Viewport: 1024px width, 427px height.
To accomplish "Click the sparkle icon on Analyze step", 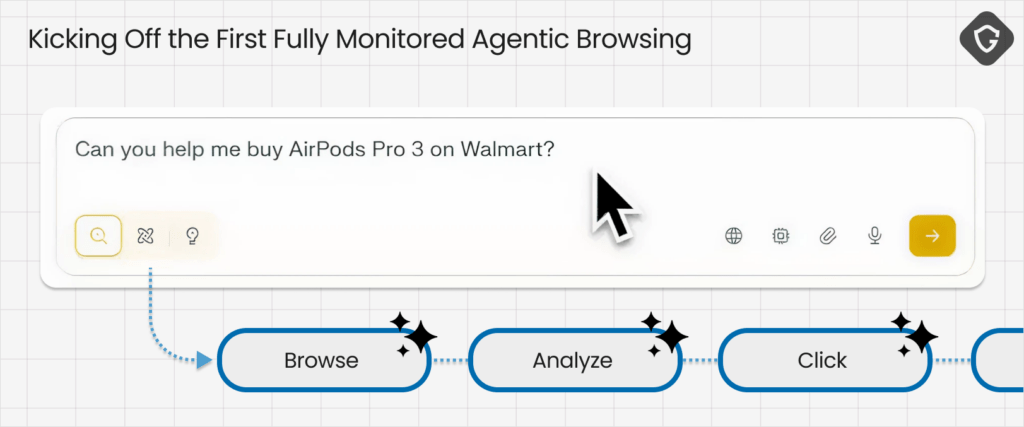I will [x=664, y=333].
